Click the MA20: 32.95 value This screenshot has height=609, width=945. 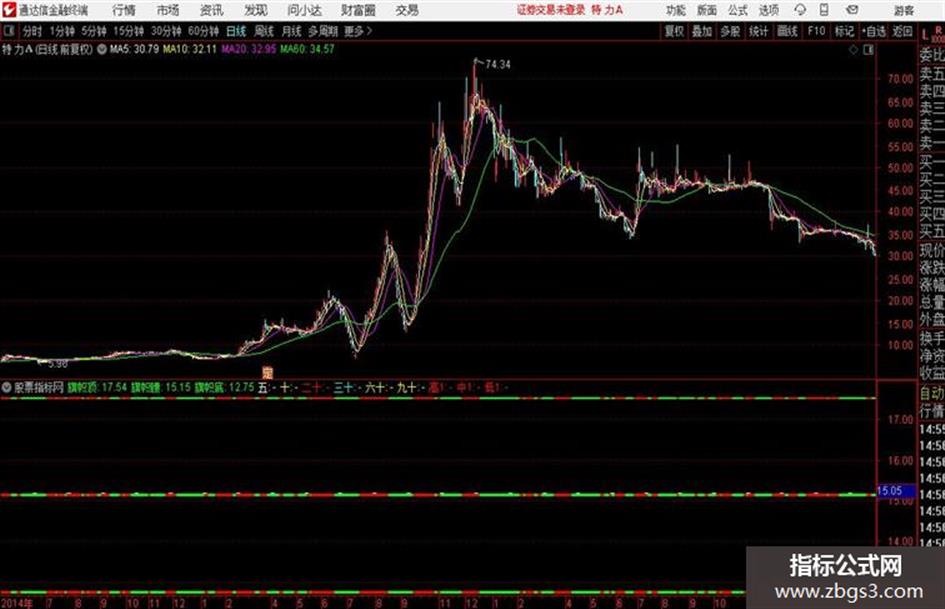point(248,49)
